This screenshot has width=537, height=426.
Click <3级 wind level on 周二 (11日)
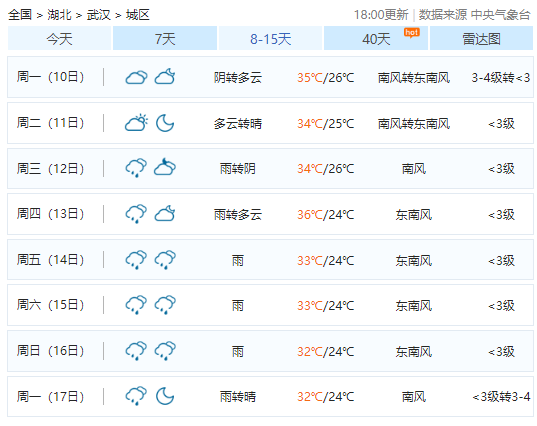coord(501,124)
